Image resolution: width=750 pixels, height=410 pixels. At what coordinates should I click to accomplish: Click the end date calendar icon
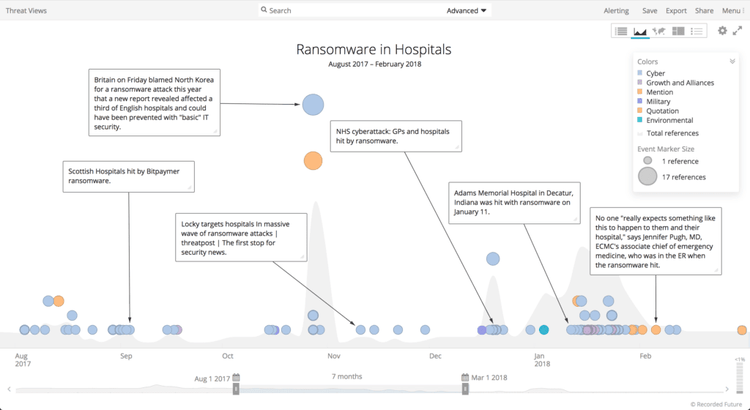tap(465, 377)
